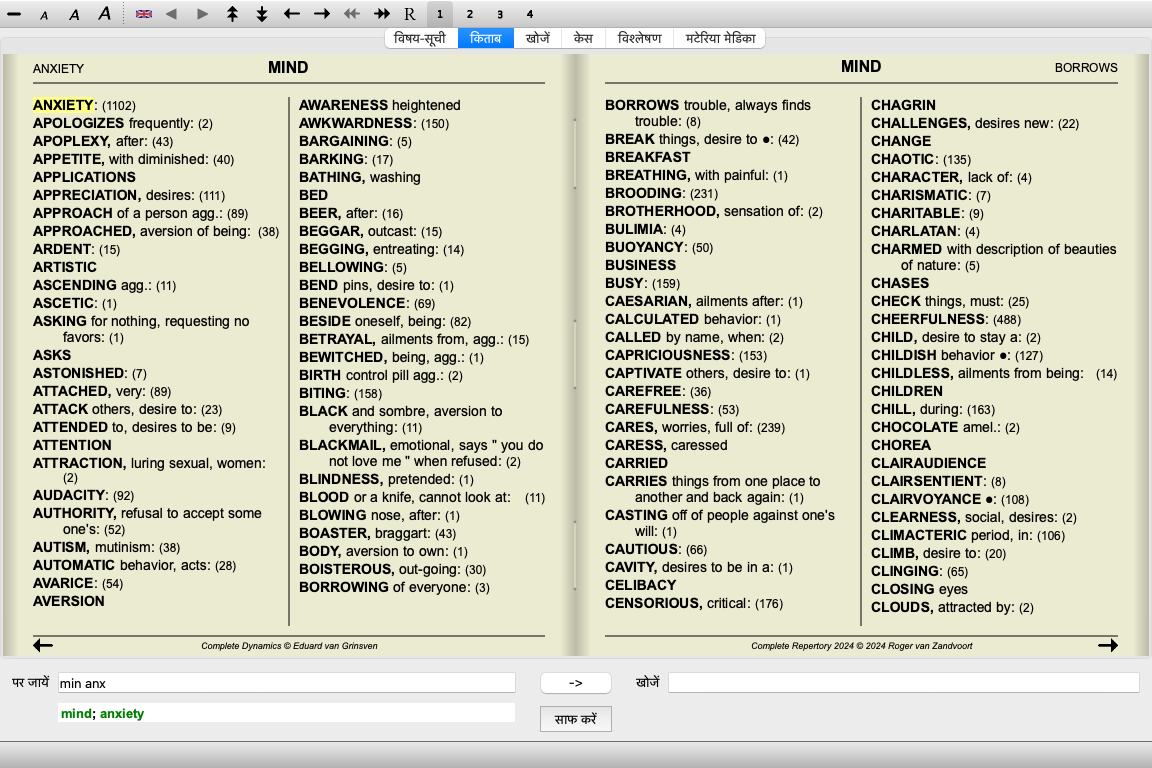
Task: Click the खोजें search input field
Action: pos(903,683)
